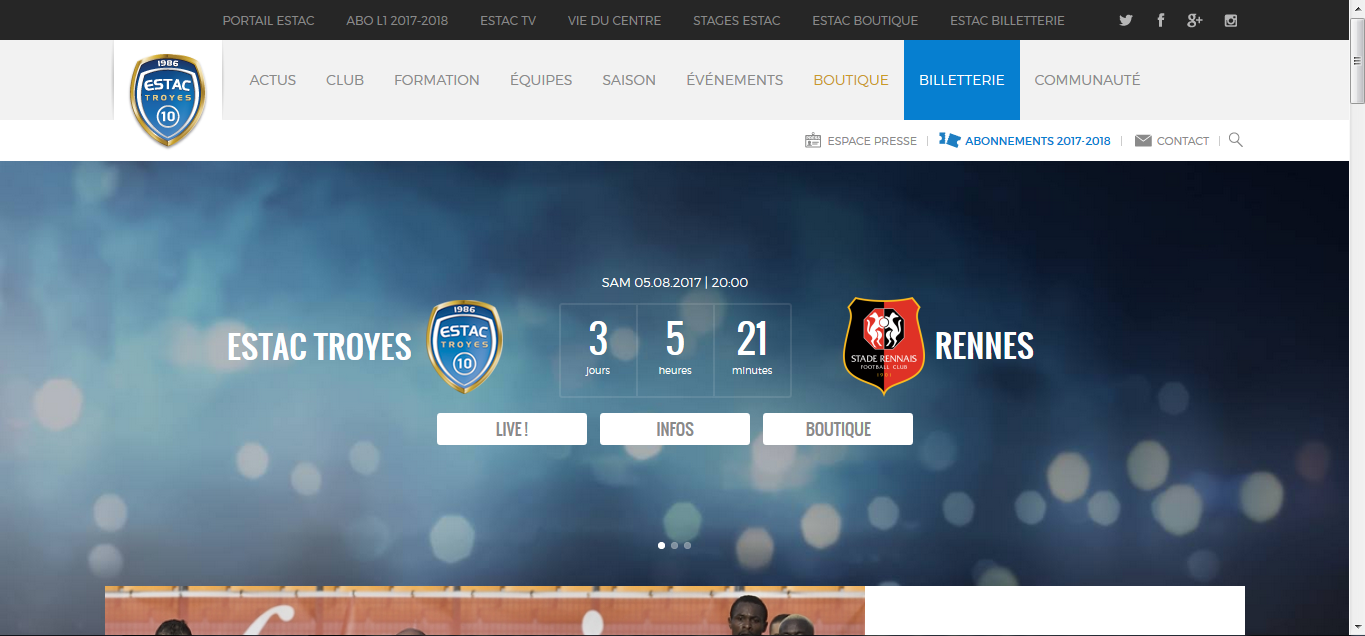1365x636 pixels.
Task: Click the news photo thumbnail below banner
Action: (x=485, y=611)
